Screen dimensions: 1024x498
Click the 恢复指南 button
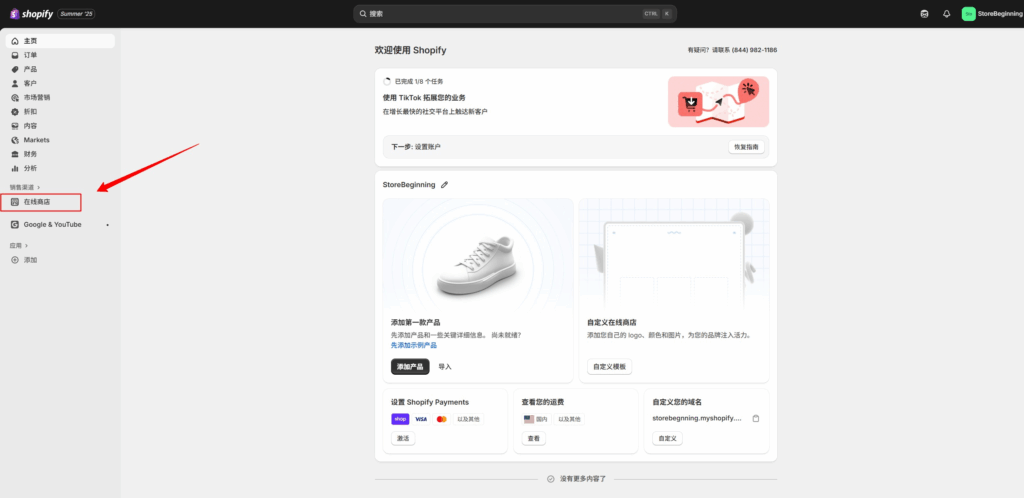[746, 147]
